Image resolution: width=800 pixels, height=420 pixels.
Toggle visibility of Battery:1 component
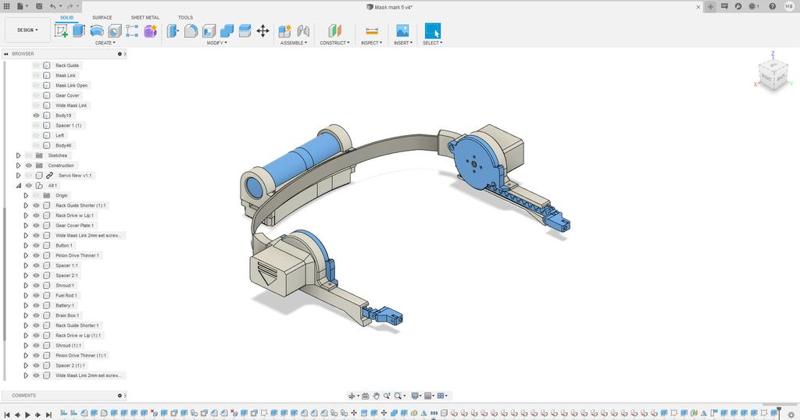pyautogui.click(x=36, y=306)
